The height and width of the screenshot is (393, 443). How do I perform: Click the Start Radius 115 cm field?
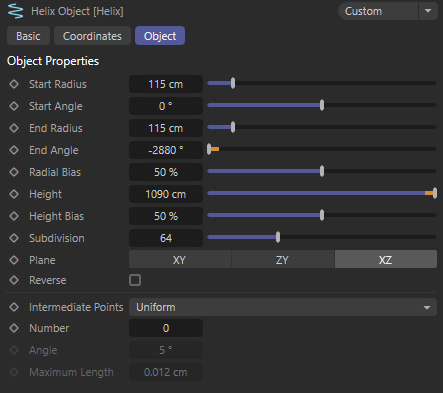tap(166, 84)
